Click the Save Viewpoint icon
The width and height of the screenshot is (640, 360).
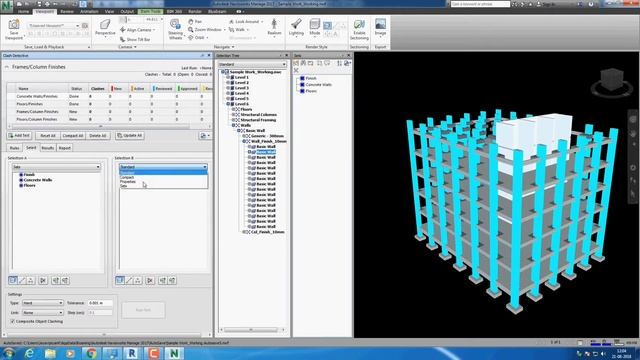(x=13, y=29)
